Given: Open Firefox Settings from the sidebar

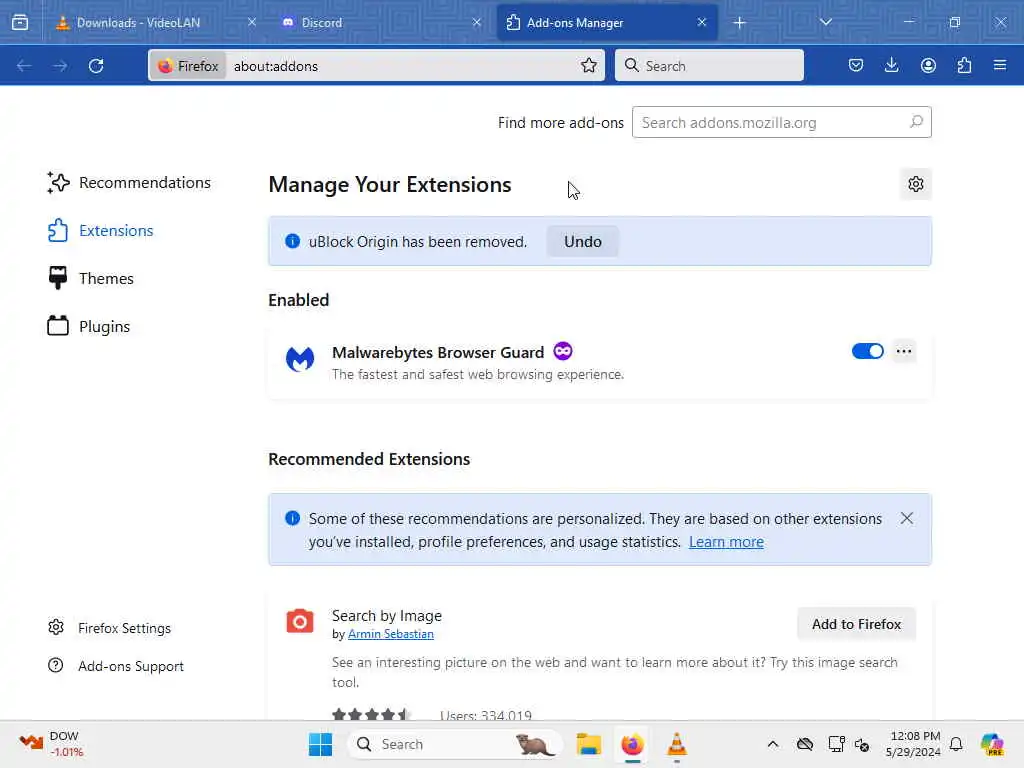Looking at the screenshot, I should [x=109, y=628].
